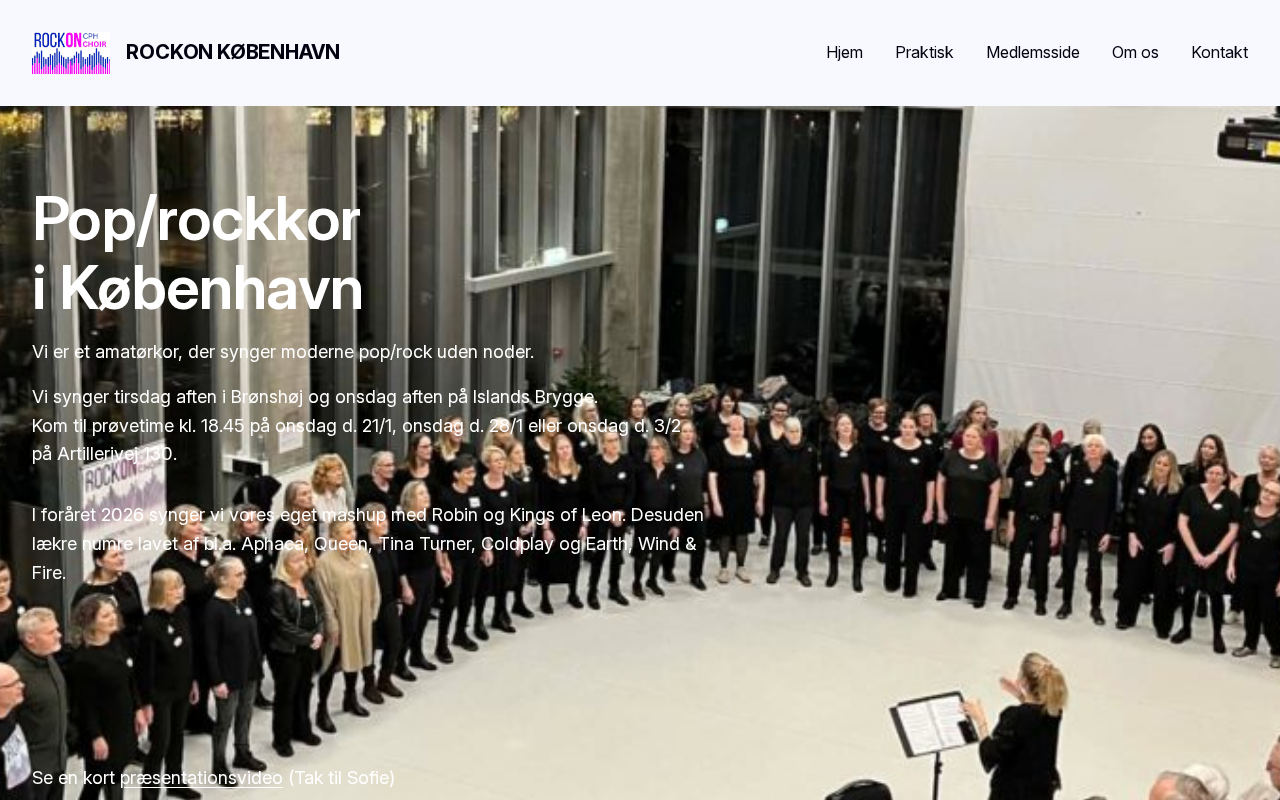Click the 'Se en kort' text before link
The width and height of the screenshot is (1280, 800).
(x=74, y=777)
